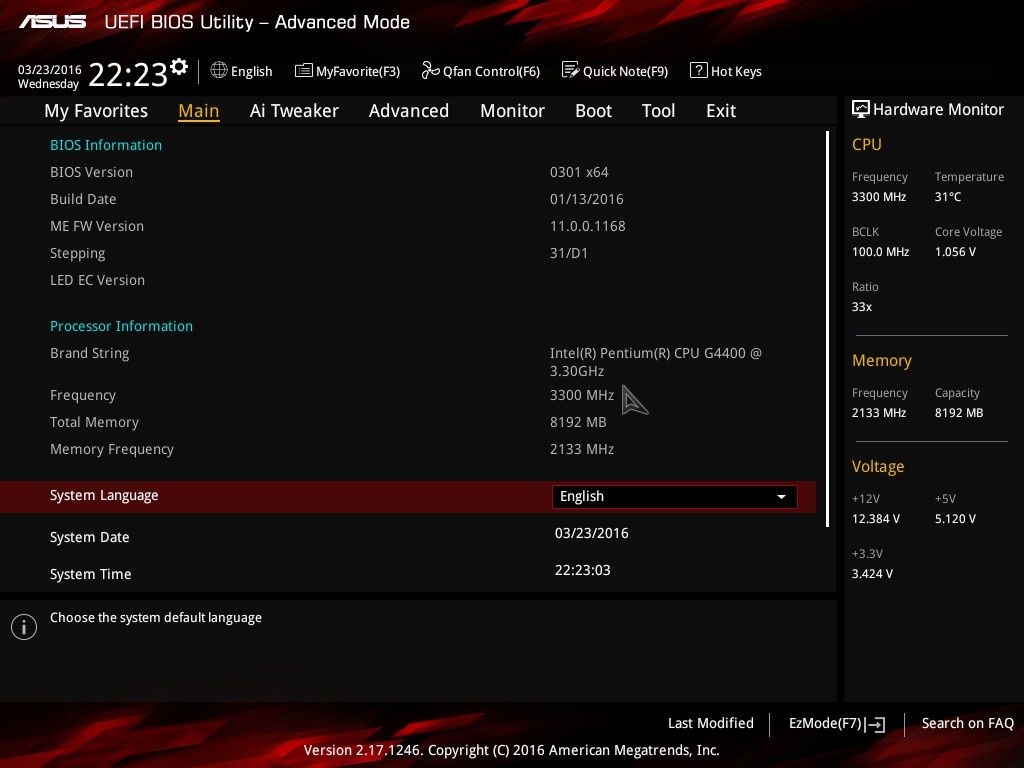Click the Hardware Monitor screen icon
Image resolution: width=1024 pixels, height=768 pixels.
860,109
